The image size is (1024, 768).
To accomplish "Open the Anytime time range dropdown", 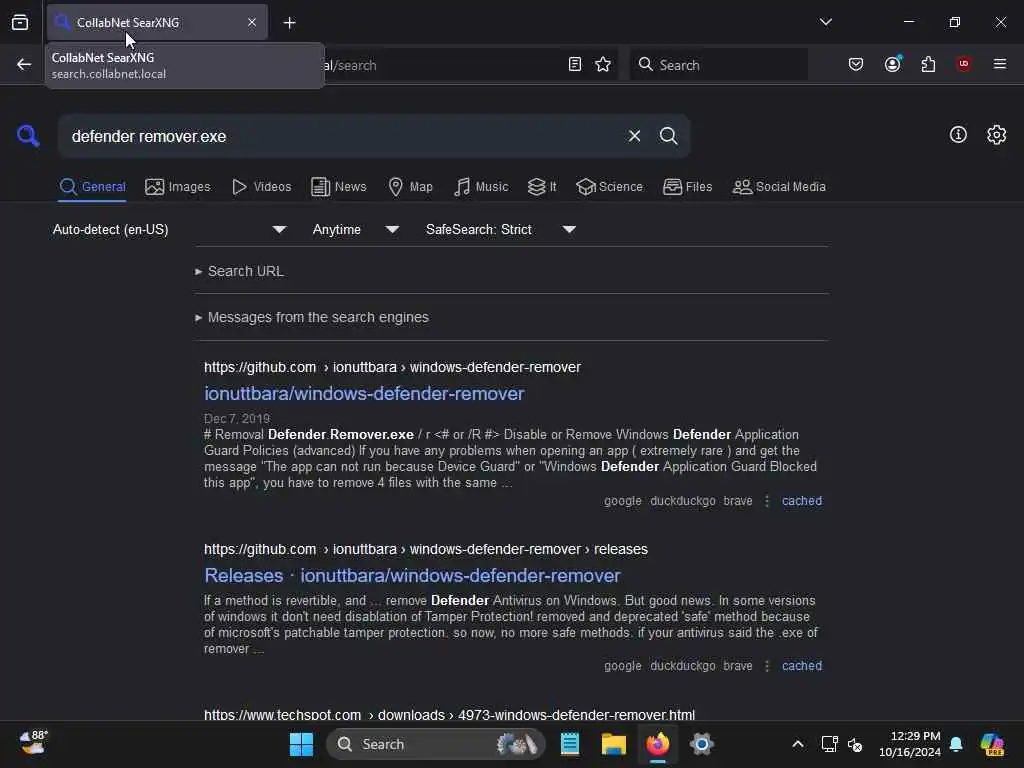I will tap(355, 229).
